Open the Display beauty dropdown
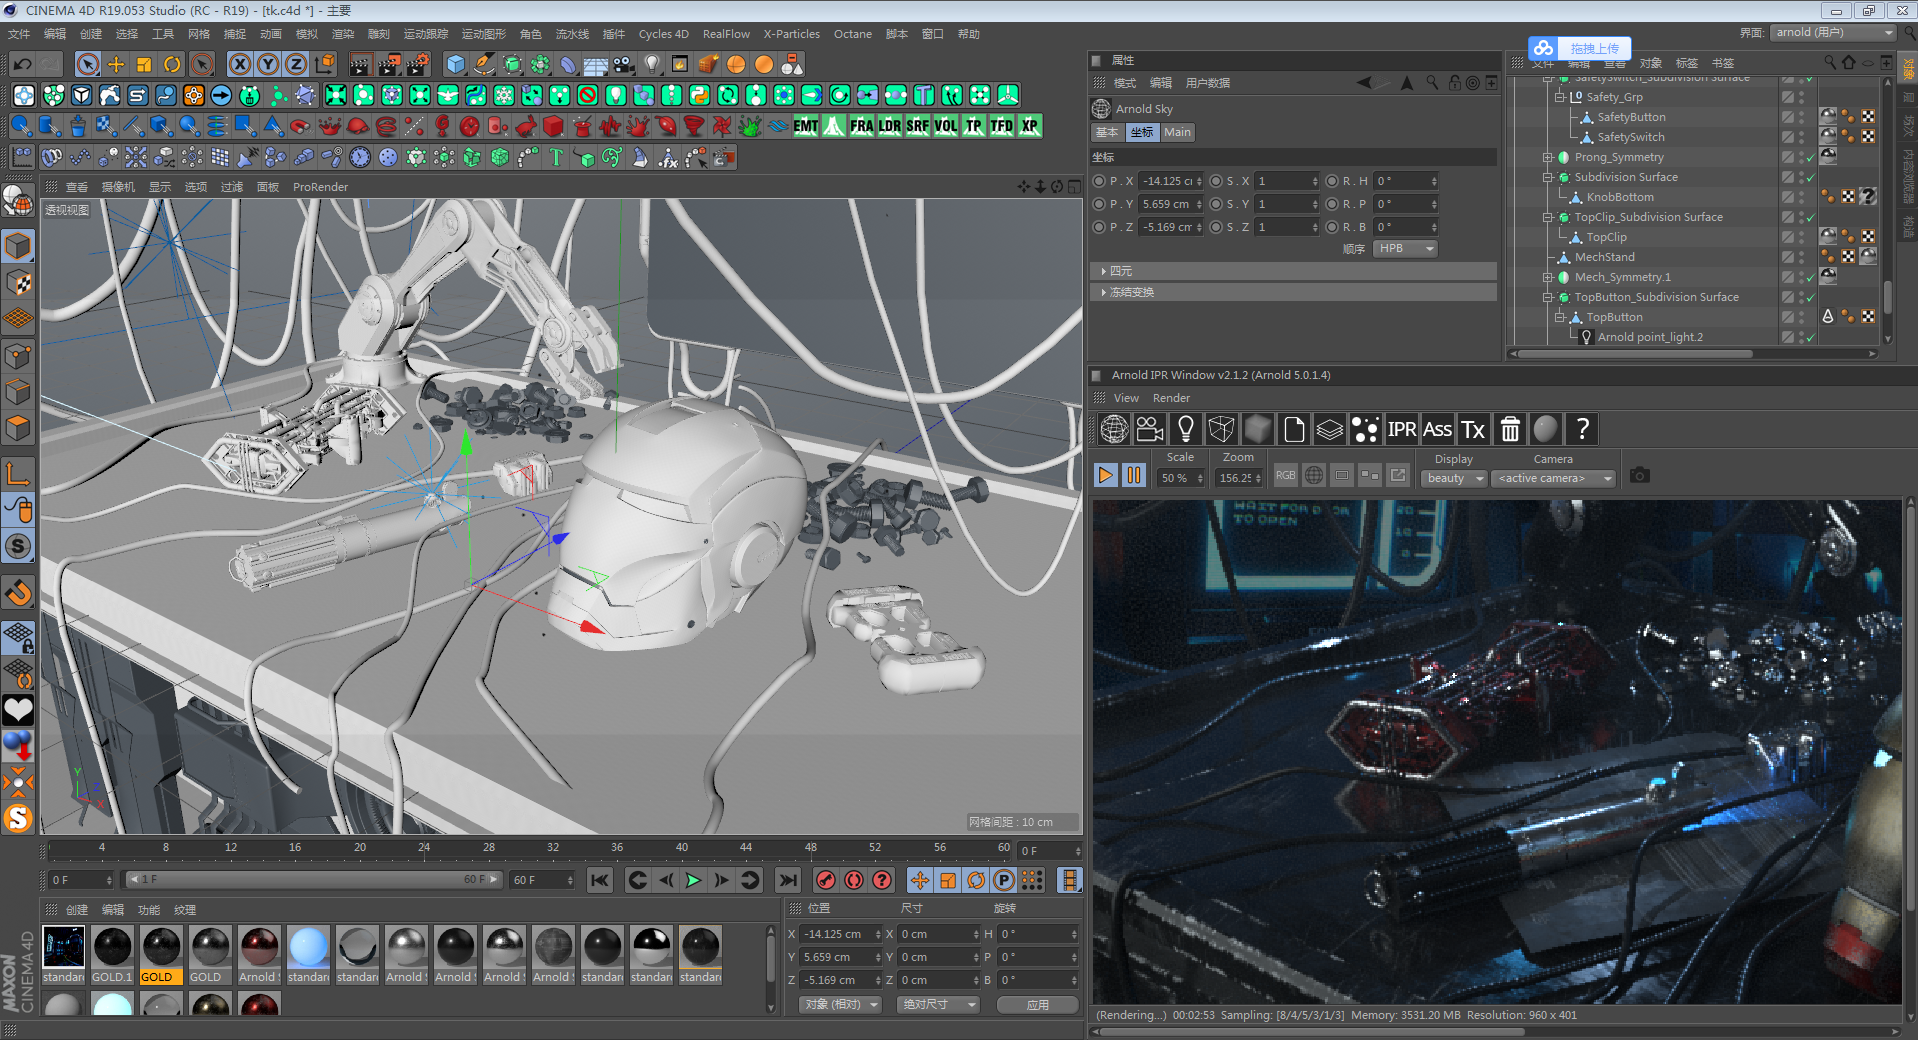Image resolution: width=1918 pixels, height=1040 pixels. tap(1455, 478)
